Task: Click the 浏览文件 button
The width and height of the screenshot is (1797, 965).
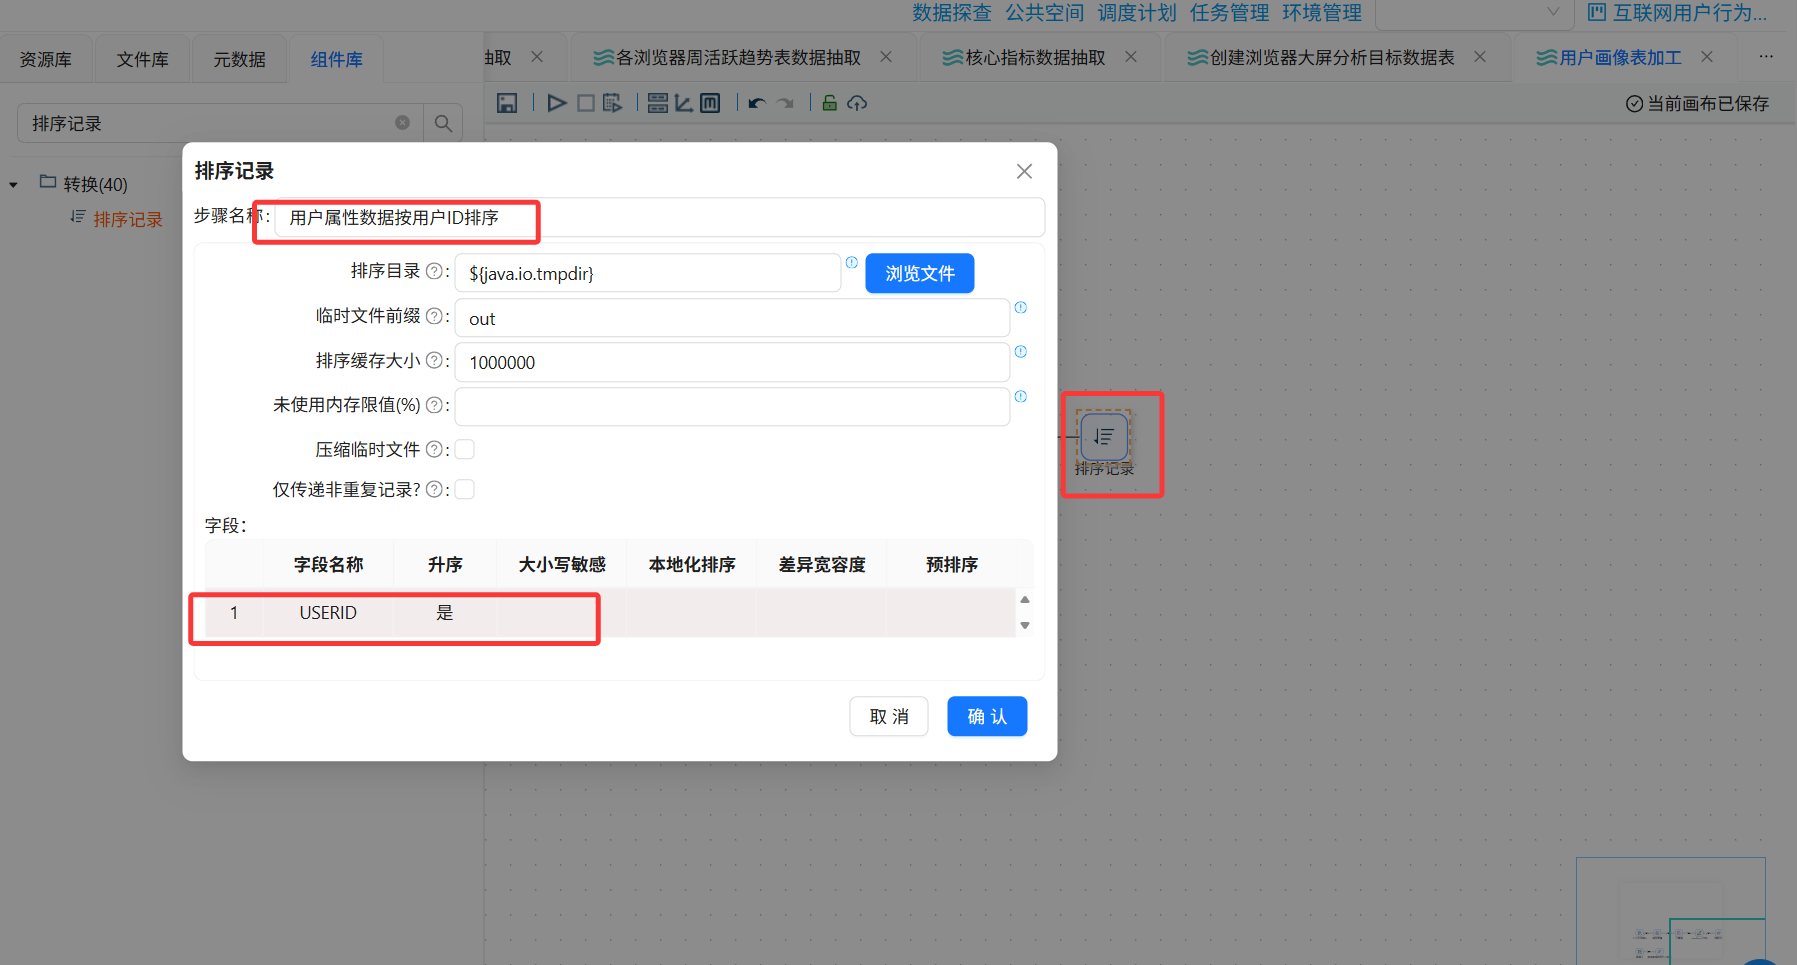Action: [920, 273]
